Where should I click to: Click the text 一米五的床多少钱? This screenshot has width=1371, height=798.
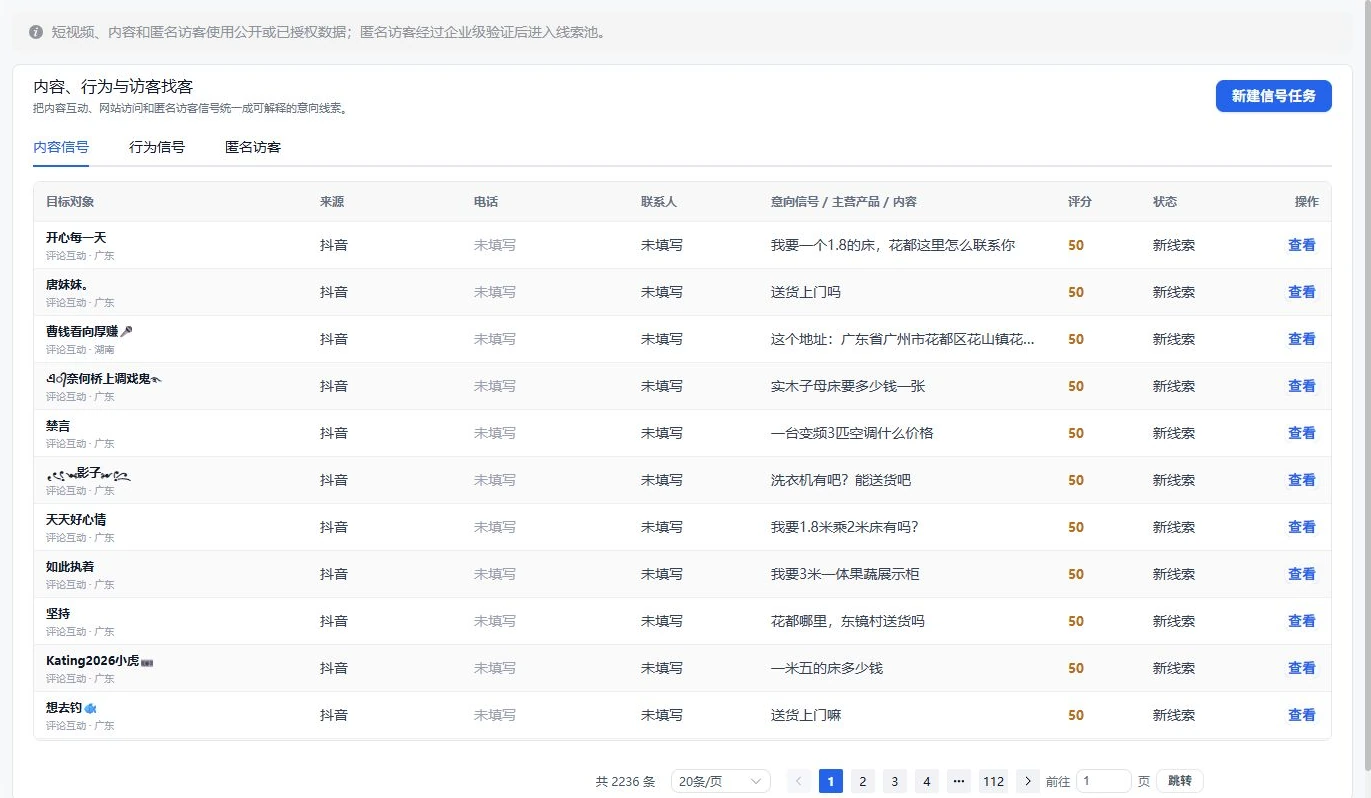tap(827, 668)
